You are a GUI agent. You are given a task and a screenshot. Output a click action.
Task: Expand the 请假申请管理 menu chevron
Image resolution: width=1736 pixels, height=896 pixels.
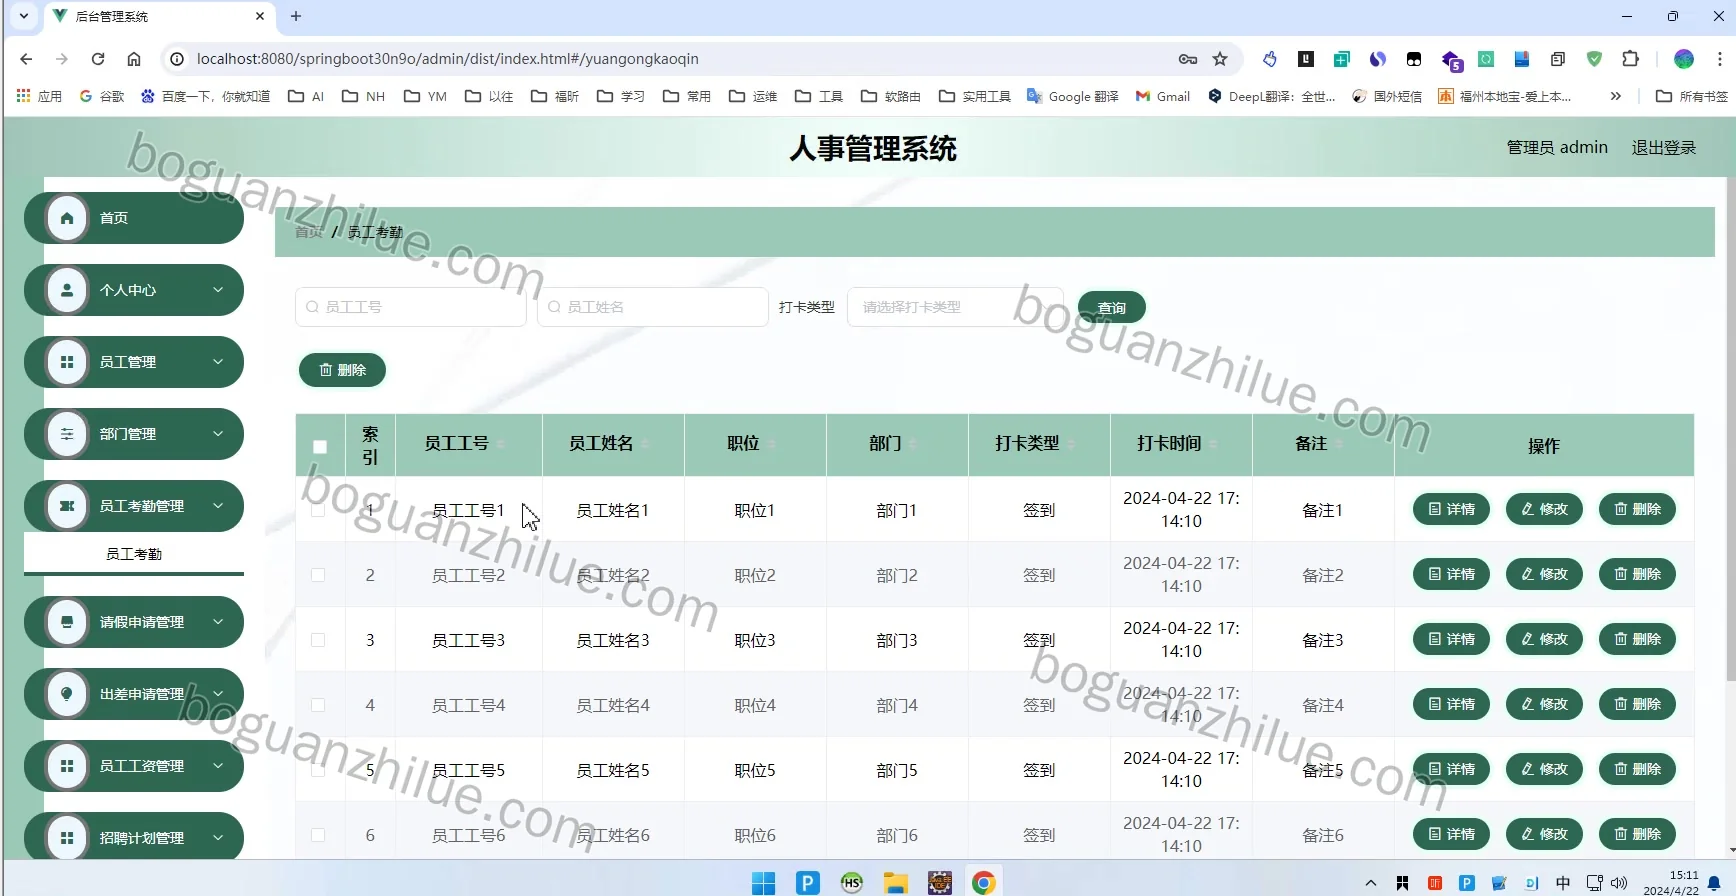coord(218,622)
